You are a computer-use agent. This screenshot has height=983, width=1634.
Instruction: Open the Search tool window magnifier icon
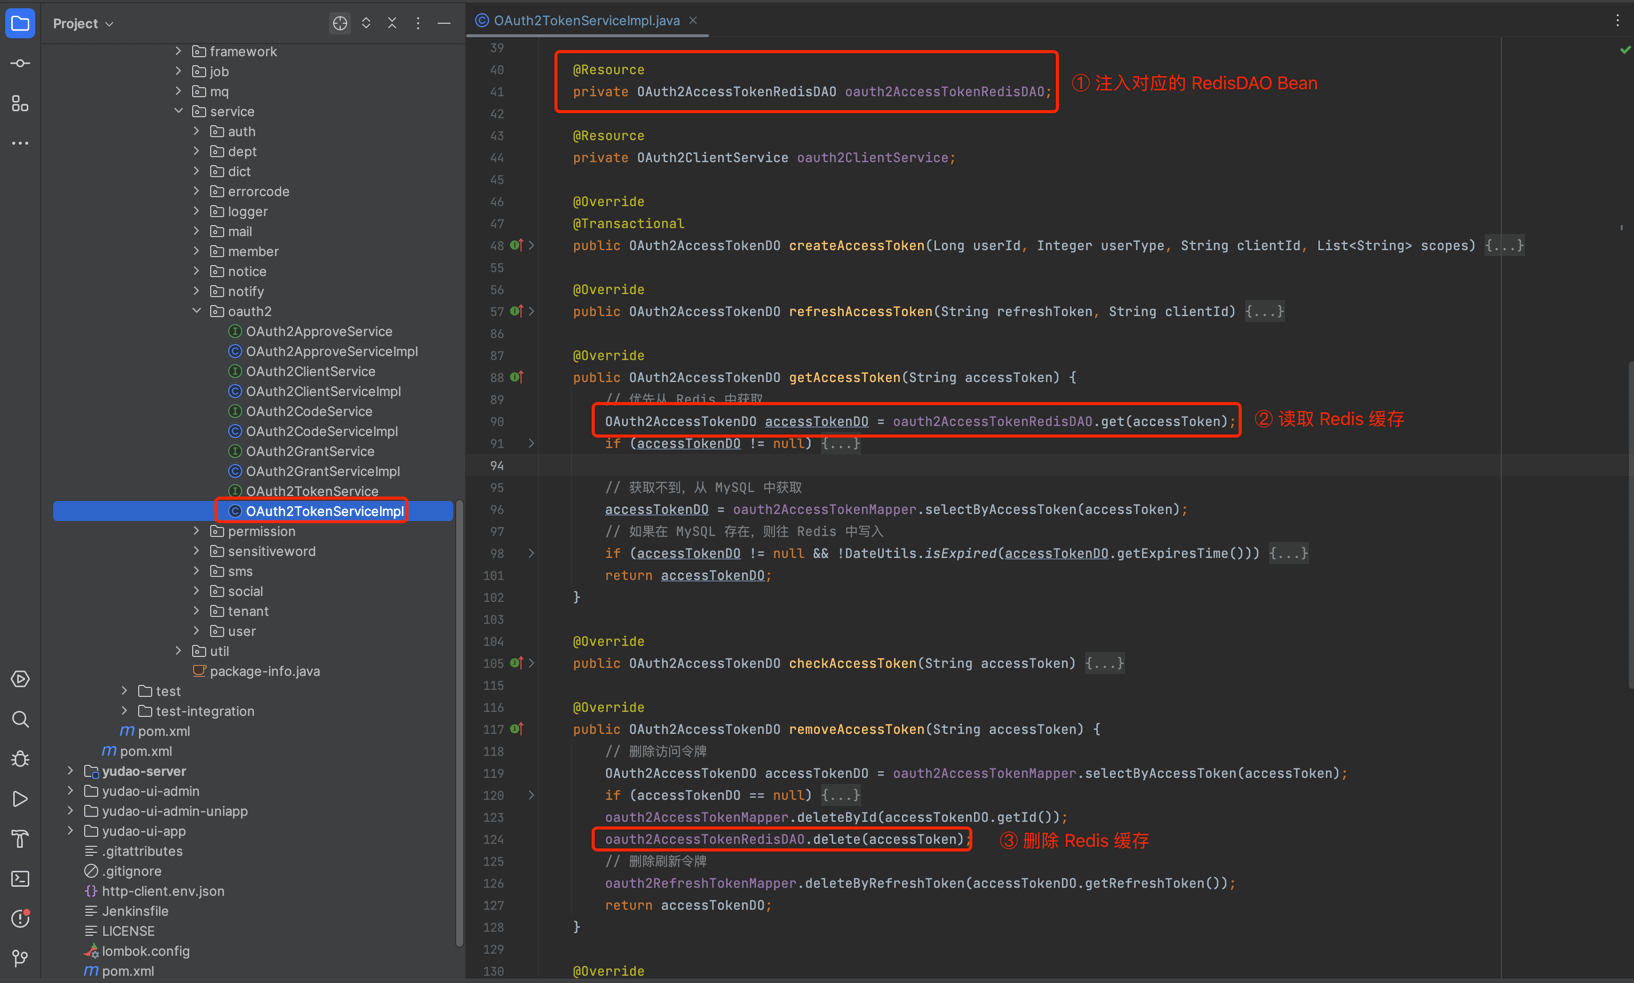pyautogui.click(x=20, y=719)
